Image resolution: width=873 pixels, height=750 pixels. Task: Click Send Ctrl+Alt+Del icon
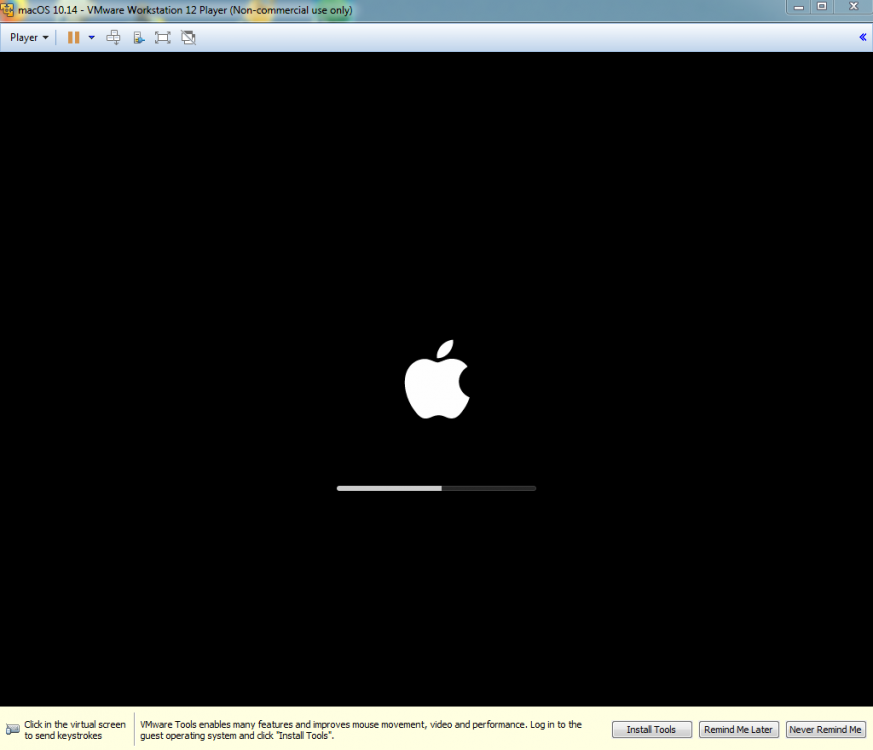click(114, 37)
